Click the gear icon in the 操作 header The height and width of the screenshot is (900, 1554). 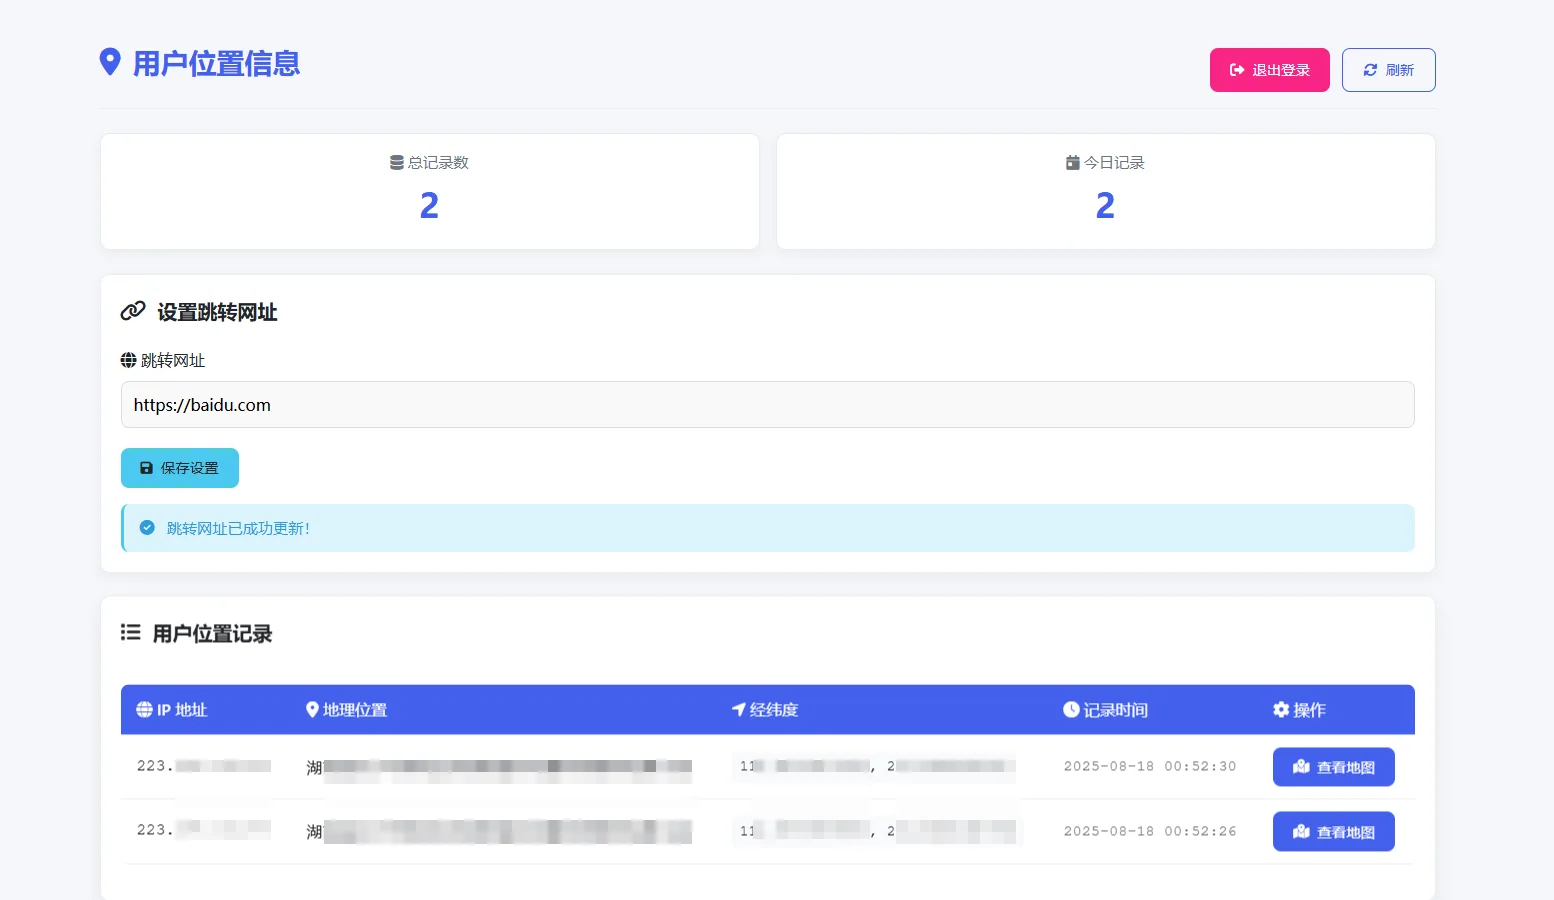(x=1281, y=709)
